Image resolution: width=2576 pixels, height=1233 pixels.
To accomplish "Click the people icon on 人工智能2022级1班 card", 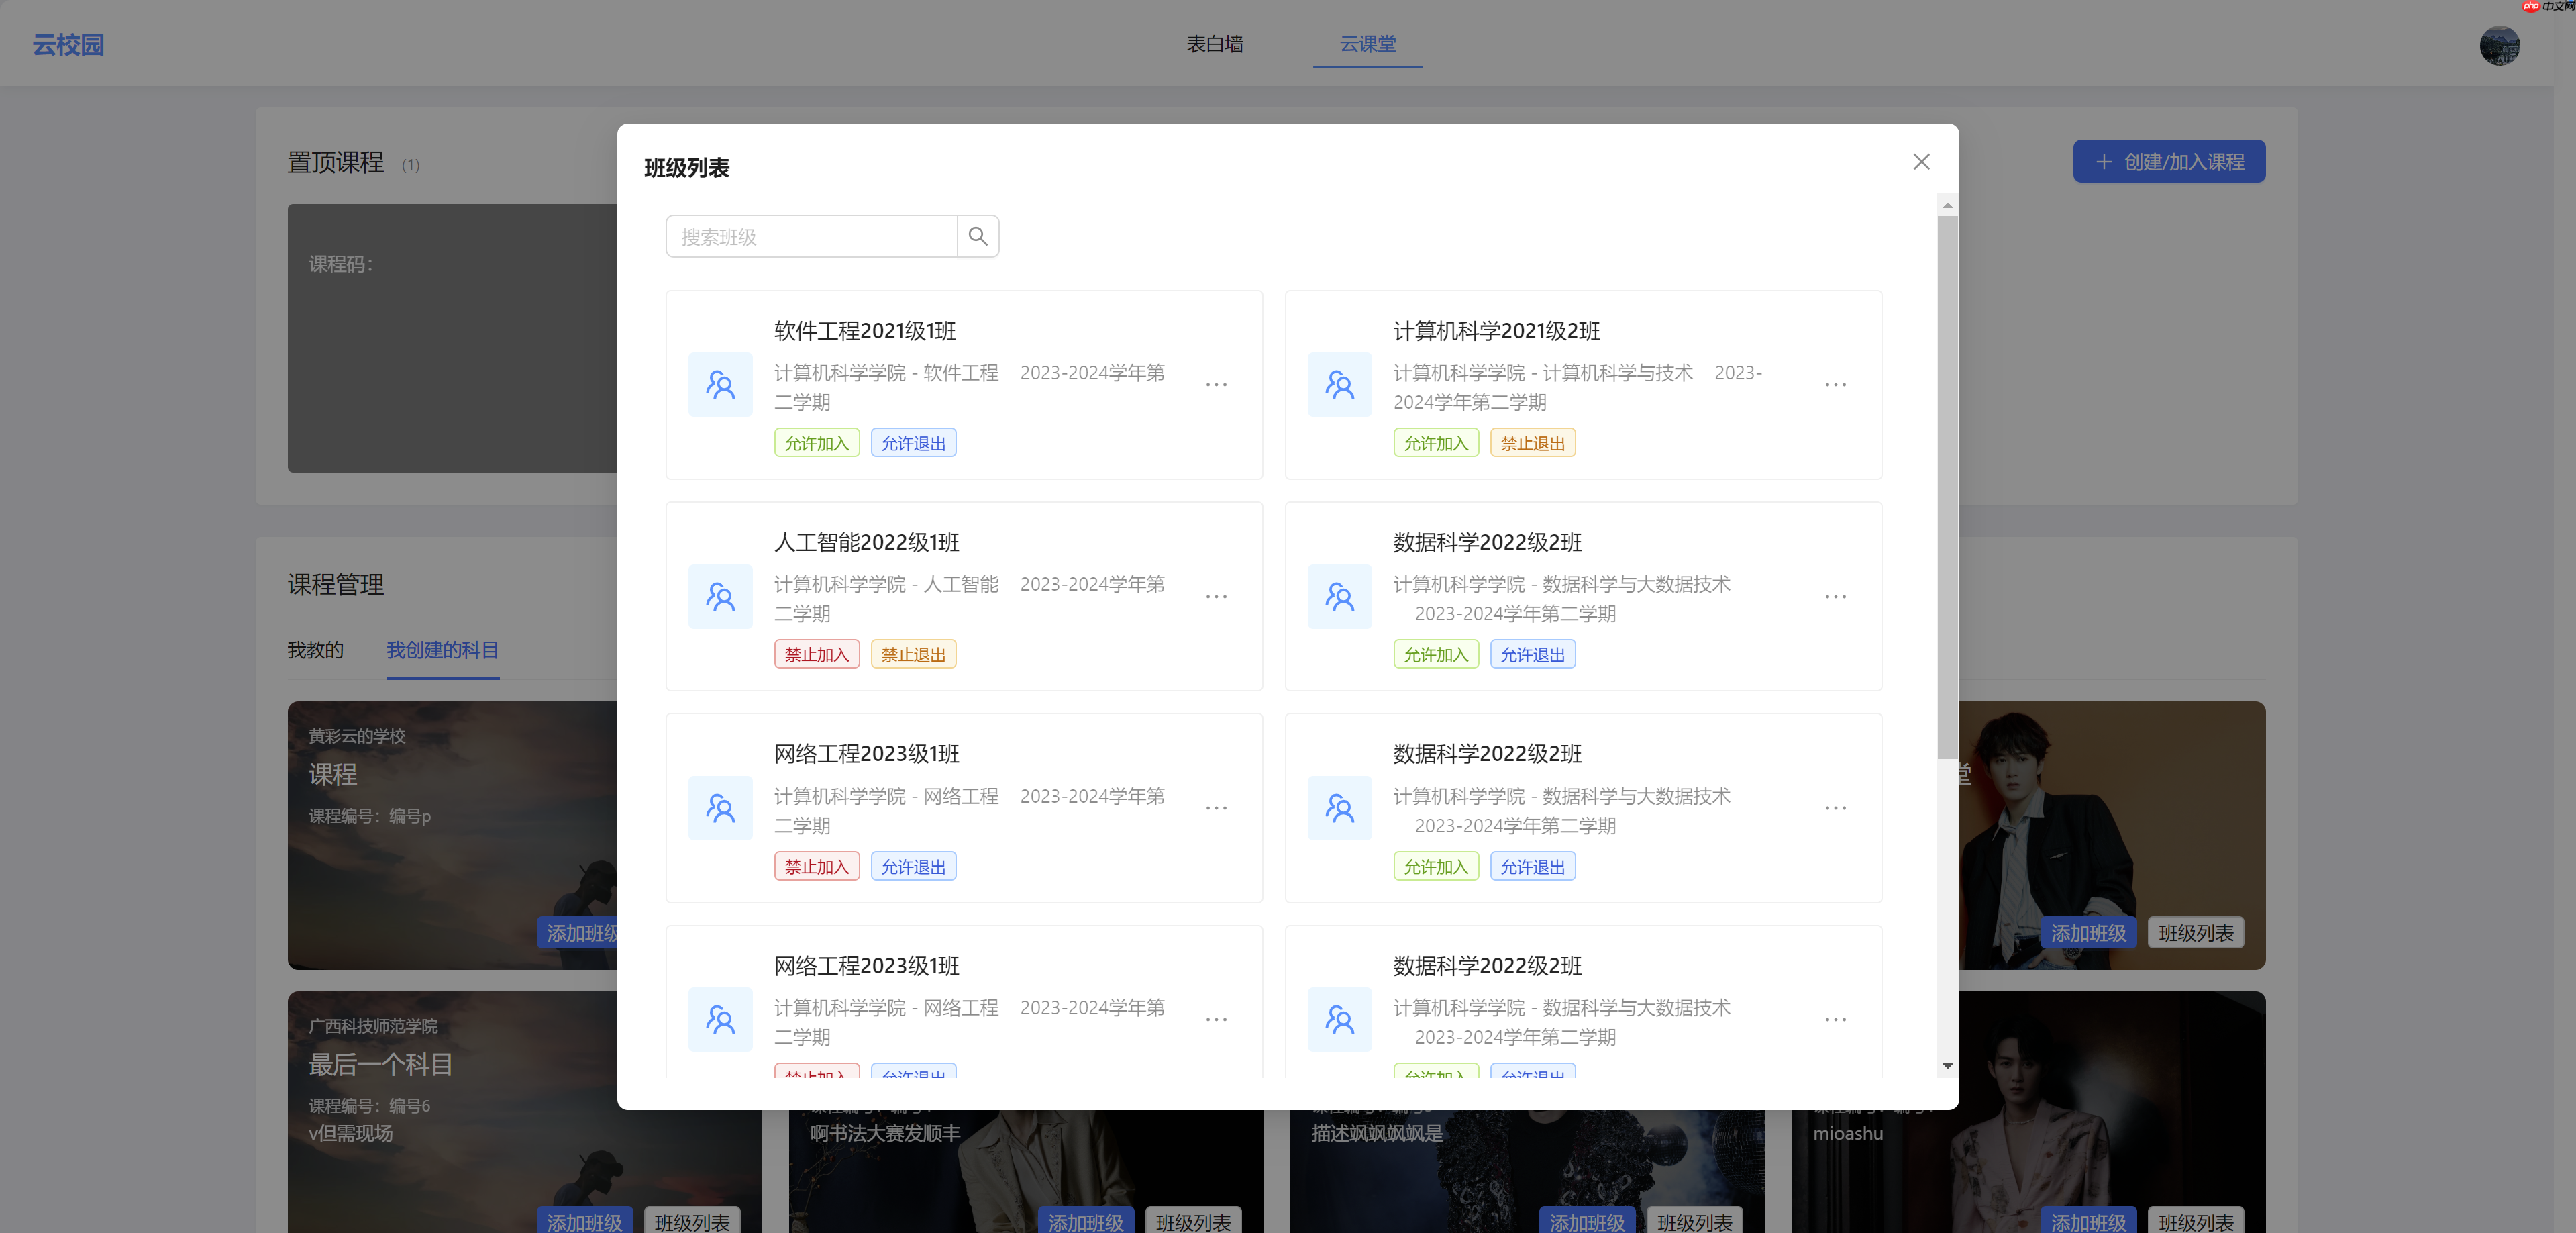I will pyautogui.click(x=720, y=596).
